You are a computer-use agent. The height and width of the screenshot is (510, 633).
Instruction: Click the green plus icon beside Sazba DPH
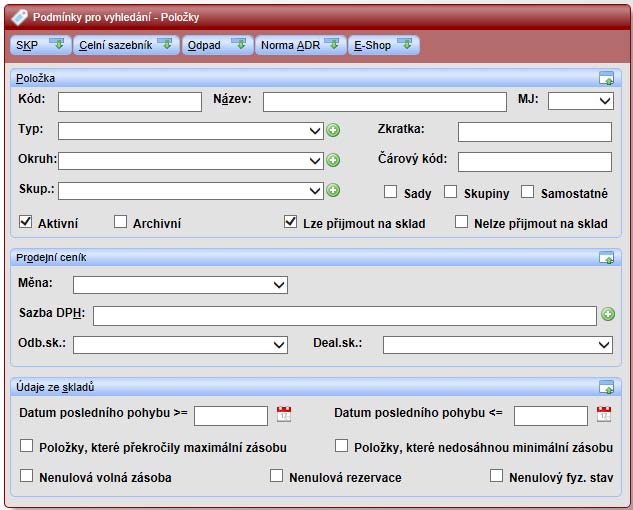607,314
